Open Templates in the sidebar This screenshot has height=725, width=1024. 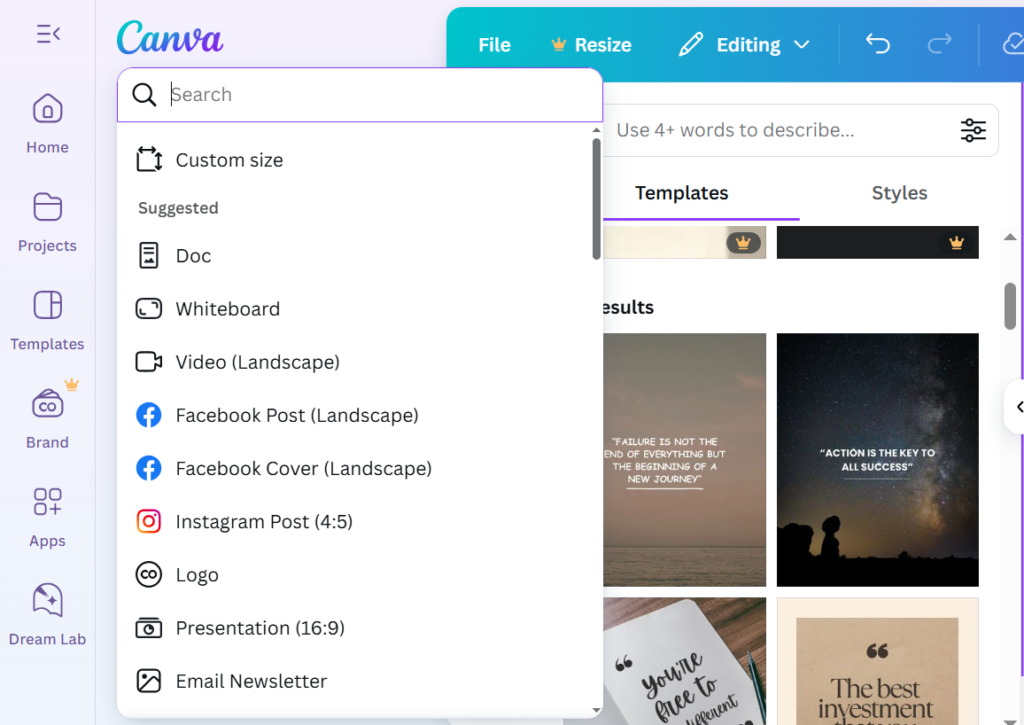(47, 320)
